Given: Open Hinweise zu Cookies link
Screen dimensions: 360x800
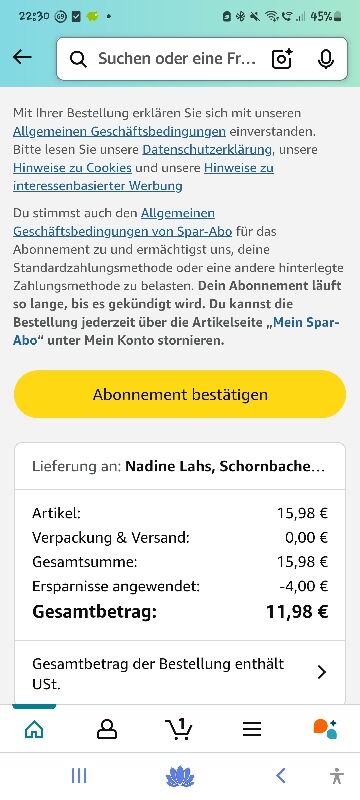Looking at the screenshot, I should (72, 168).
